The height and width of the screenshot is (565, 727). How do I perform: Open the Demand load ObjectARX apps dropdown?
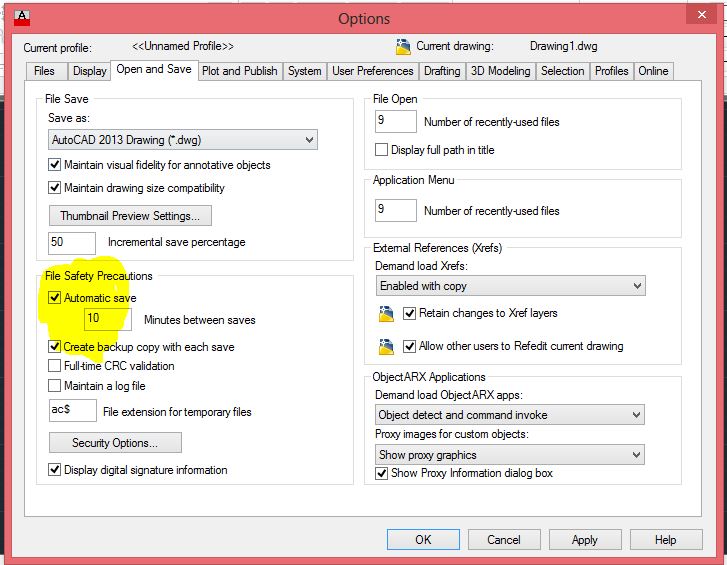[510, 415]
